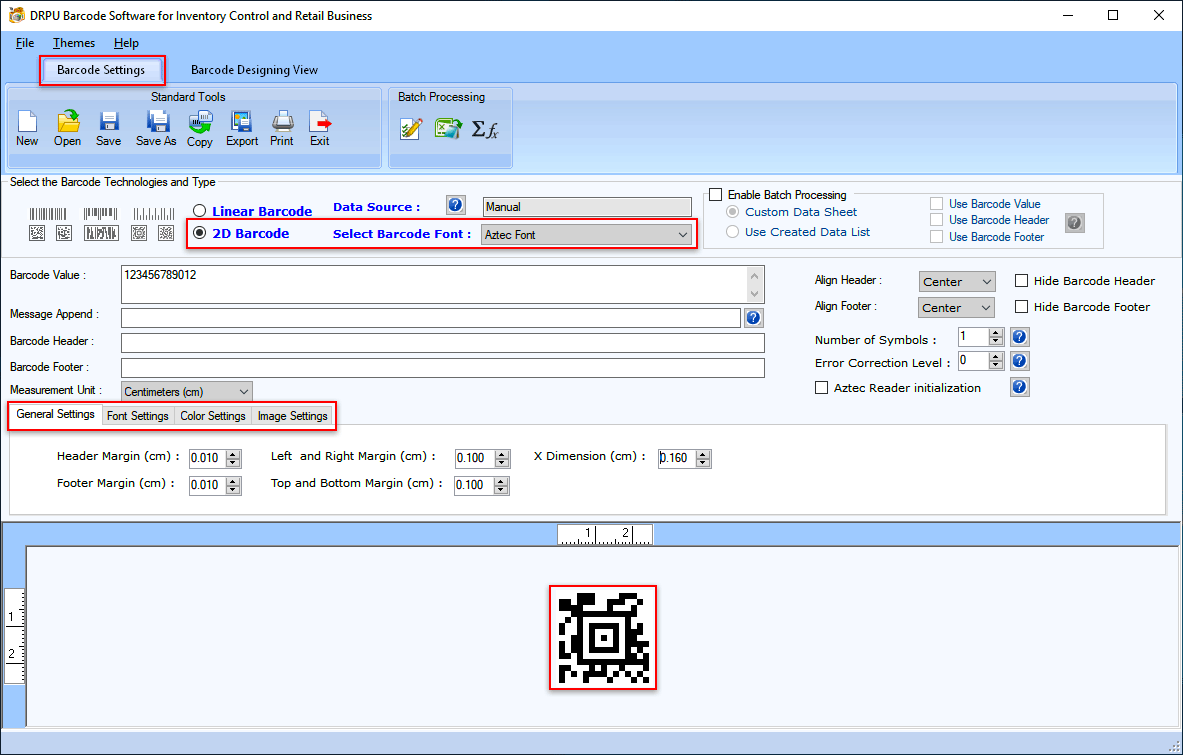Open the Select Barcode Font dropdown
1183x755 pixels.
click(x=586, y=235)
